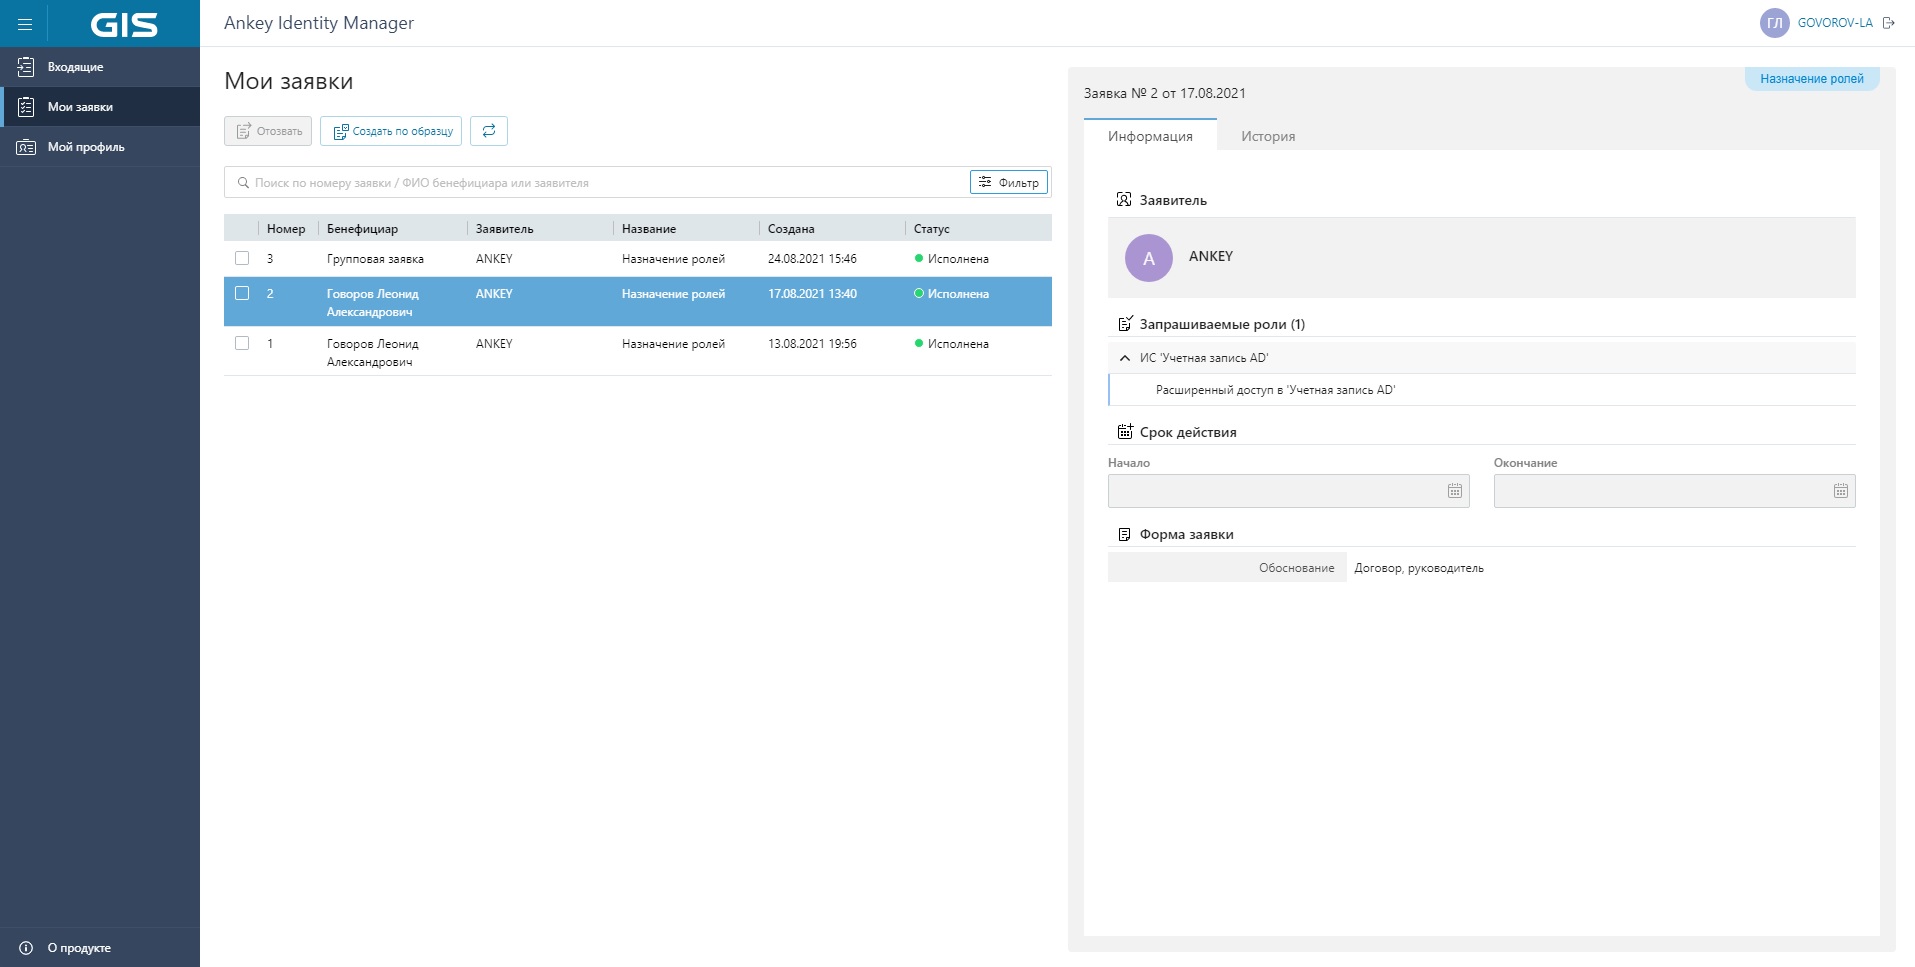The image size is (1915, 967).
Task: Click the Исполнена status of request 2
Action: coord(952,294)
